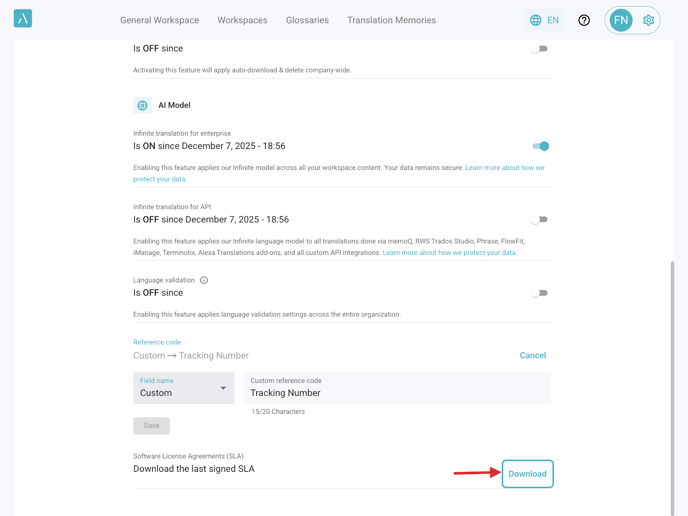Click the settings gear icon
The image size is (688, 516).
pyautogui.click(x=649, y=20)
